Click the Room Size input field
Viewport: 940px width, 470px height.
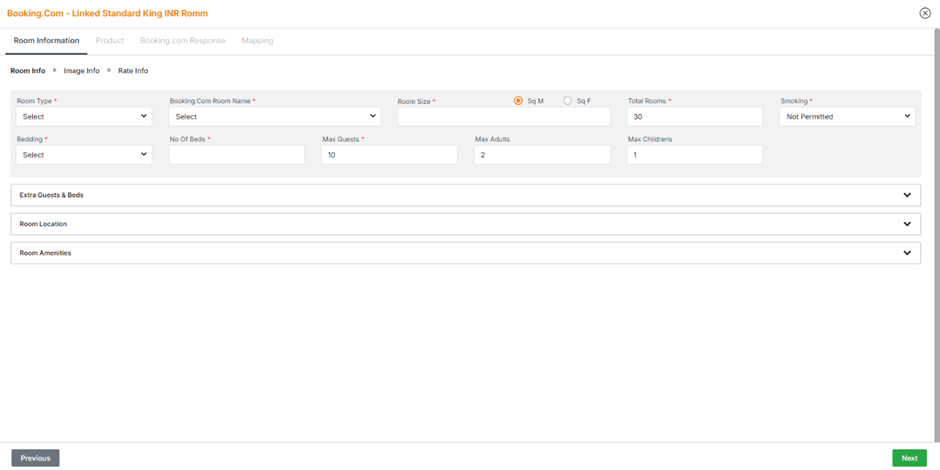pyautogui.click(x=503, y=117)
